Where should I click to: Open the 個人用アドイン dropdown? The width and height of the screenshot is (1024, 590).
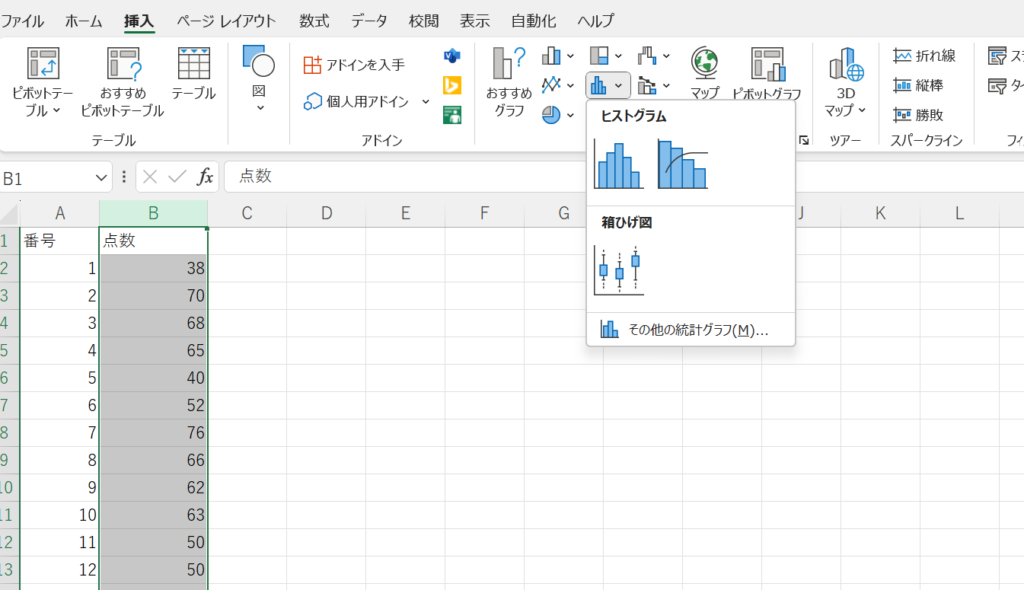[x=426, y=101]
